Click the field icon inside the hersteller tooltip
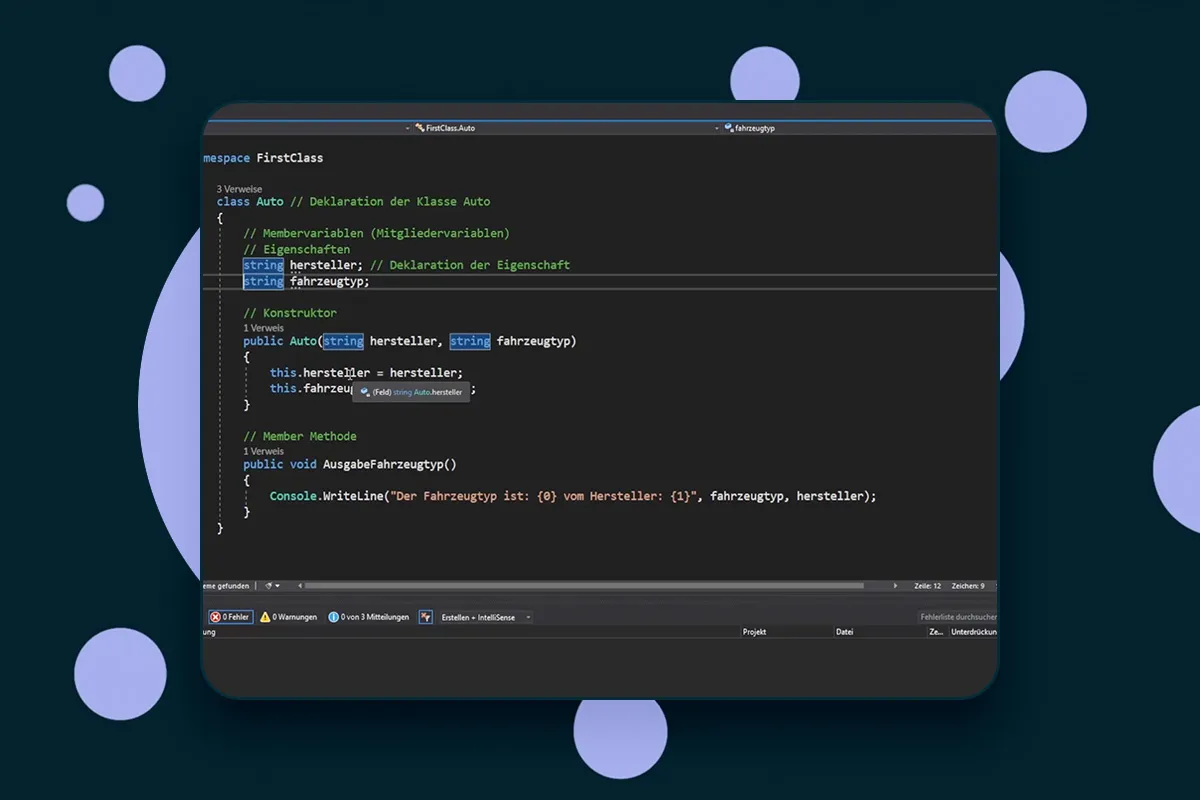 (x=365, y=393)
